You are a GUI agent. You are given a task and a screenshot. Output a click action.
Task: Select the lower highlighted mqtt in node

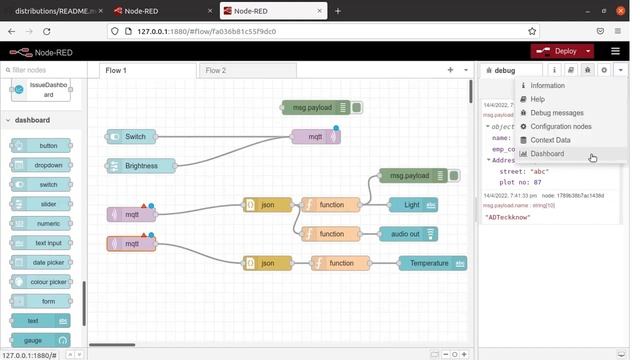coord(131,244)
